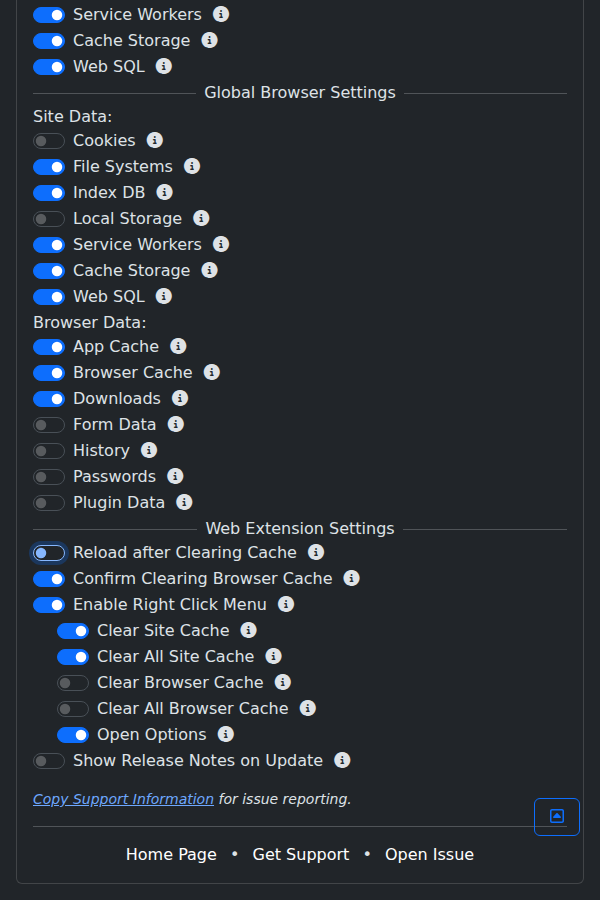Viewport: 600px width, 900px height.
Task: Toggle Form Data on under Browser Data
Action: pyautogui.click(x=48, y=424)
